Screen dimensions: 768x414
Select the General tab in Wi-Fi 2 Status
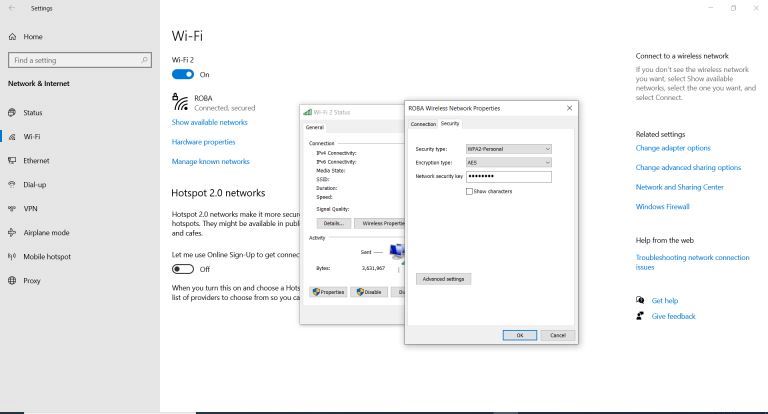(315, 127)
